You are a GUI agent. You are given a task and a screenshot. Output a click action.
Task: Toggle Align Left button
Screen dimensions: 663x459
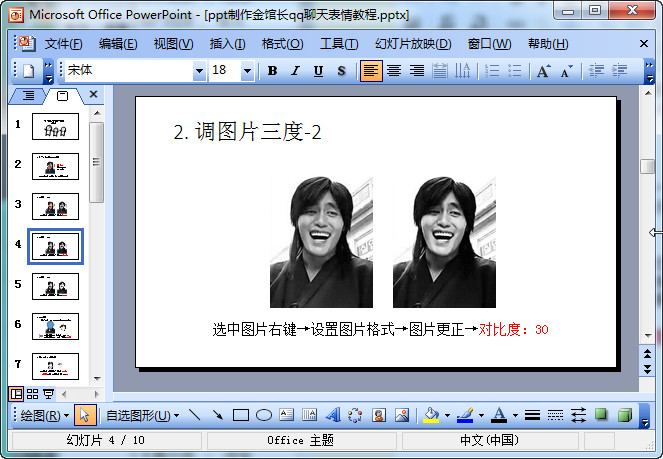click(371, 71)
